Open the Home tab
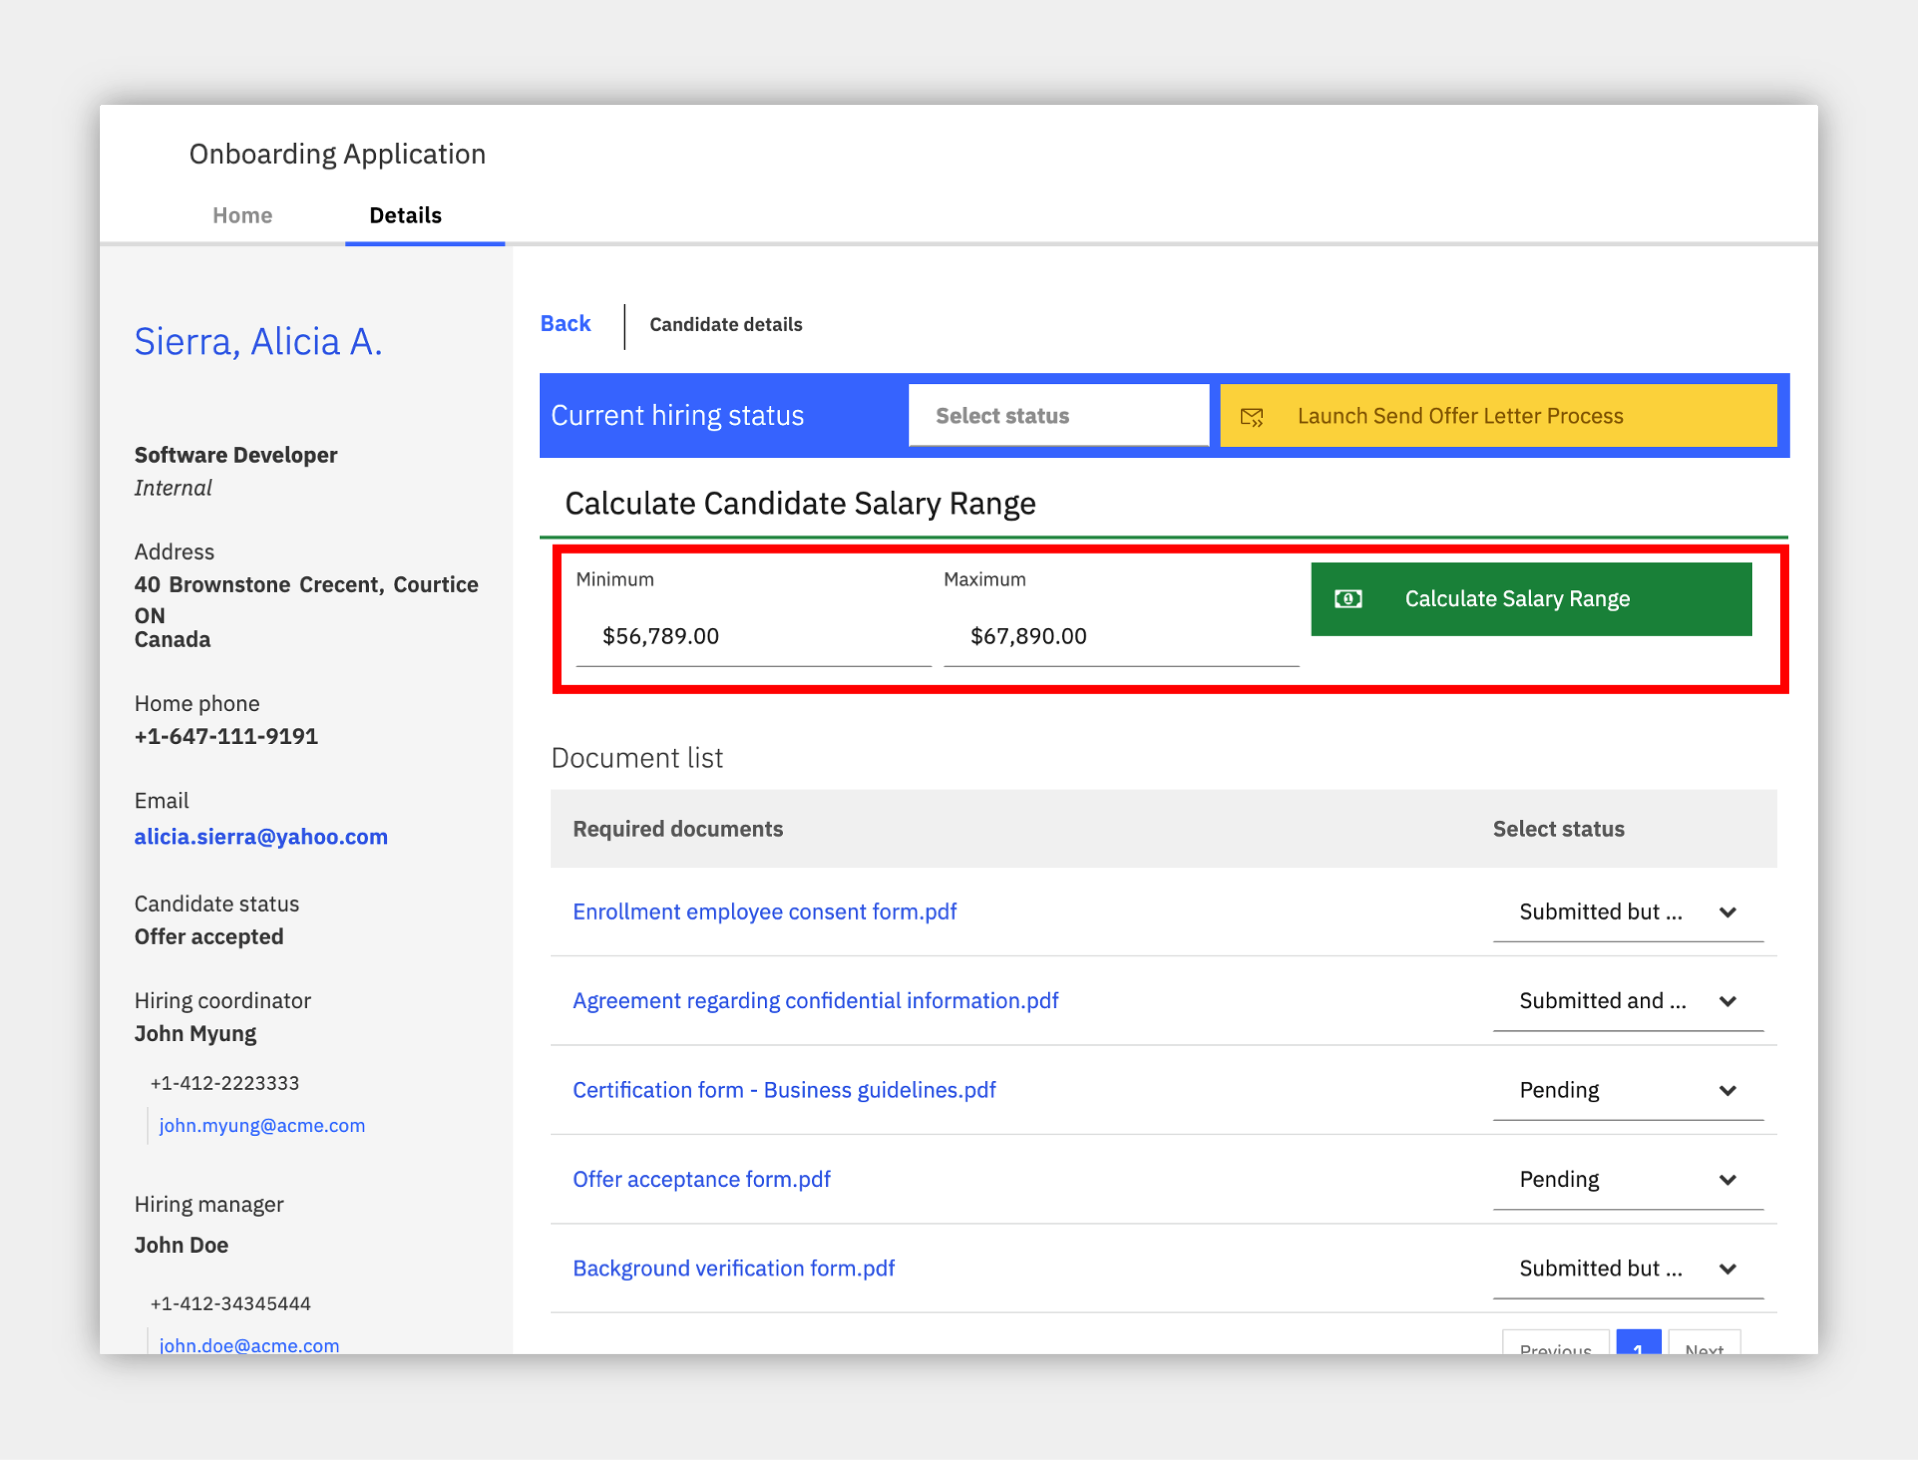1918x1460 pixels. [242, 215]
